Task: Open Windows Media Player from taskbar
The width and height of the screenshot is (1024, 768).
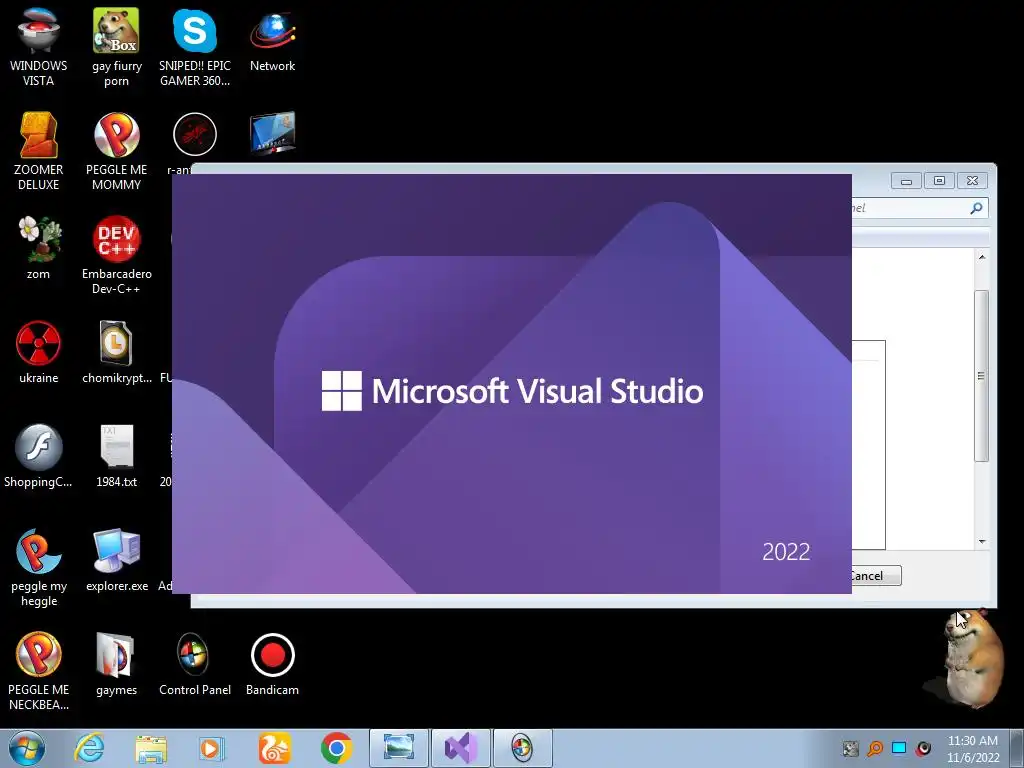Action: pyautogui.click(x=212, y=748)
